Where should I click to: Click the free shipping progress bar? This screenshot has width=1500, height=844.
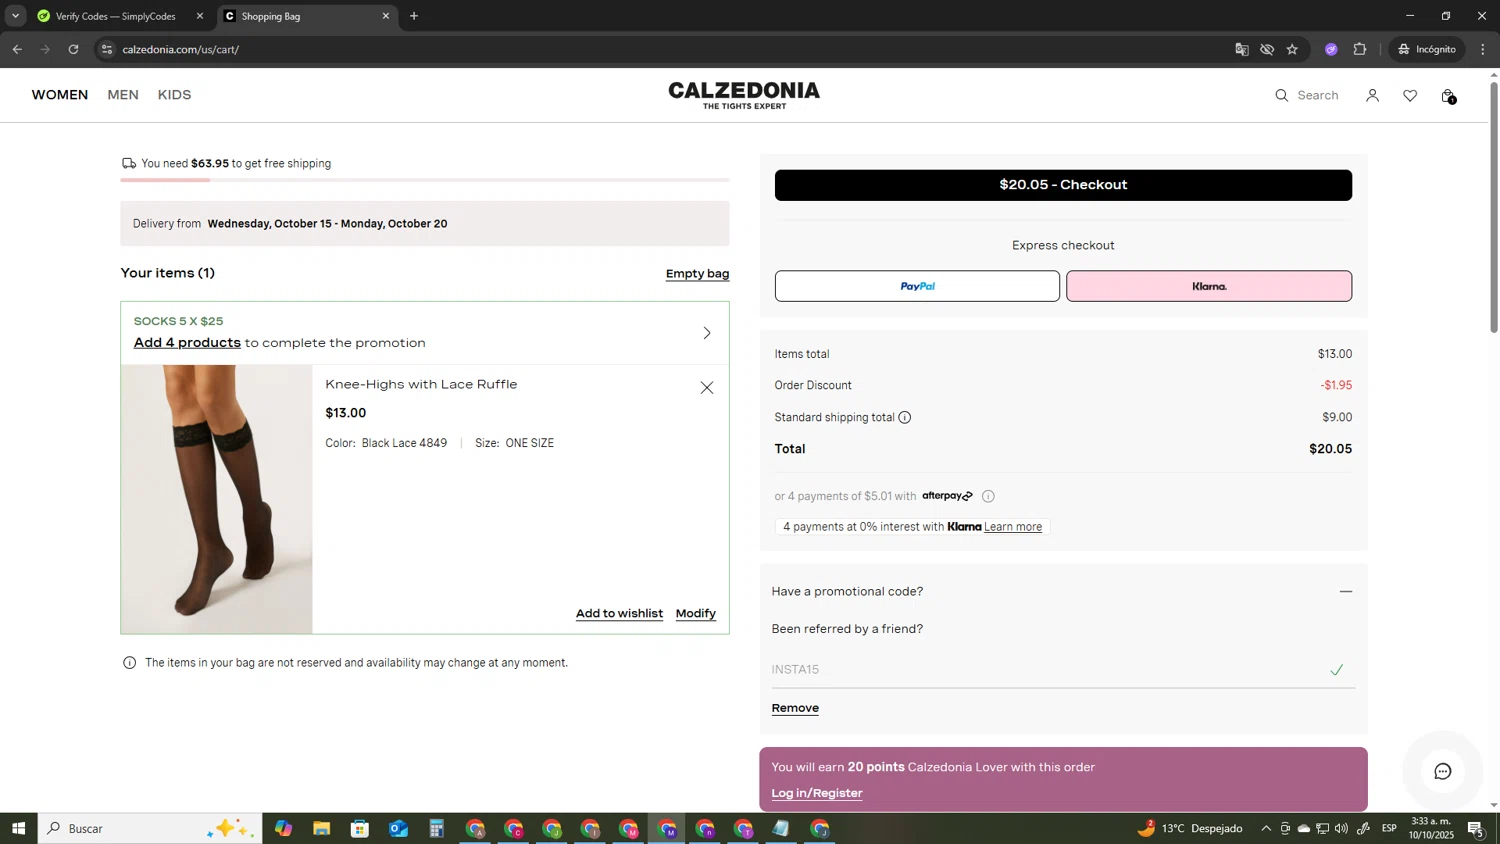pyautogui.click(x=425, y=180)
